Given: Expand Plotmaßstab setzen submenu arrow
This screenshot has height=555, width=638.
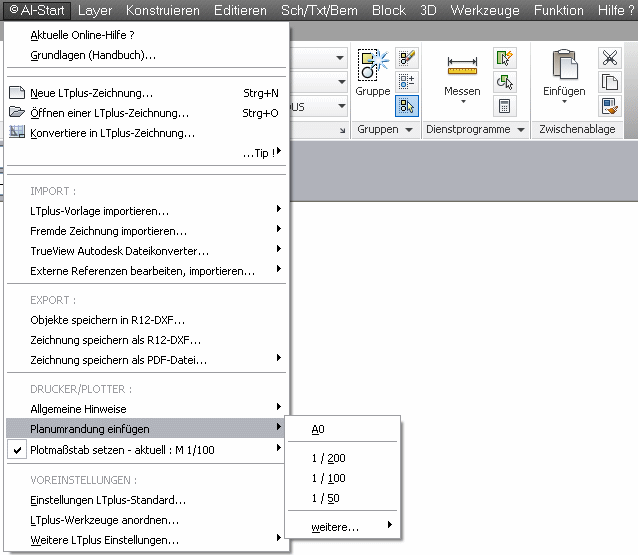Looking at the screenshot, I should tap(279, 448).
